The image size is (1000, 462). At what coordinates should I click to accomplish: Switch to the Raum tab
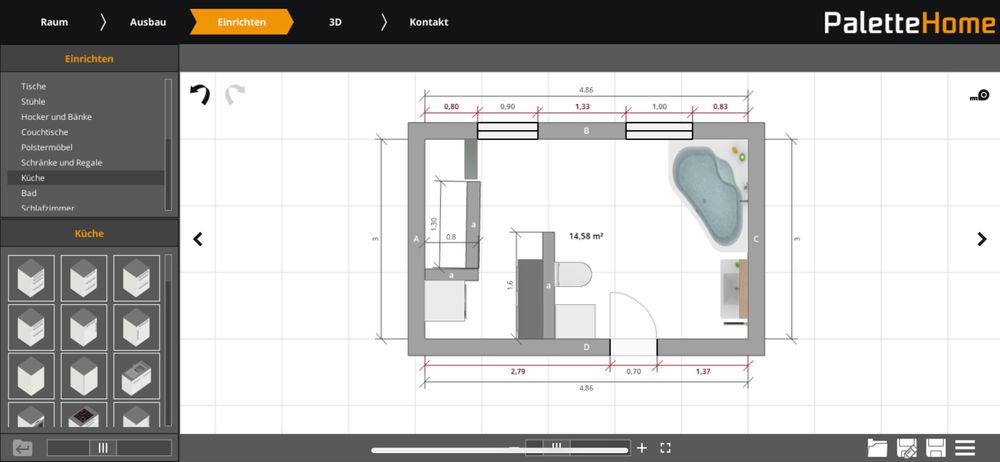[54, 22]
